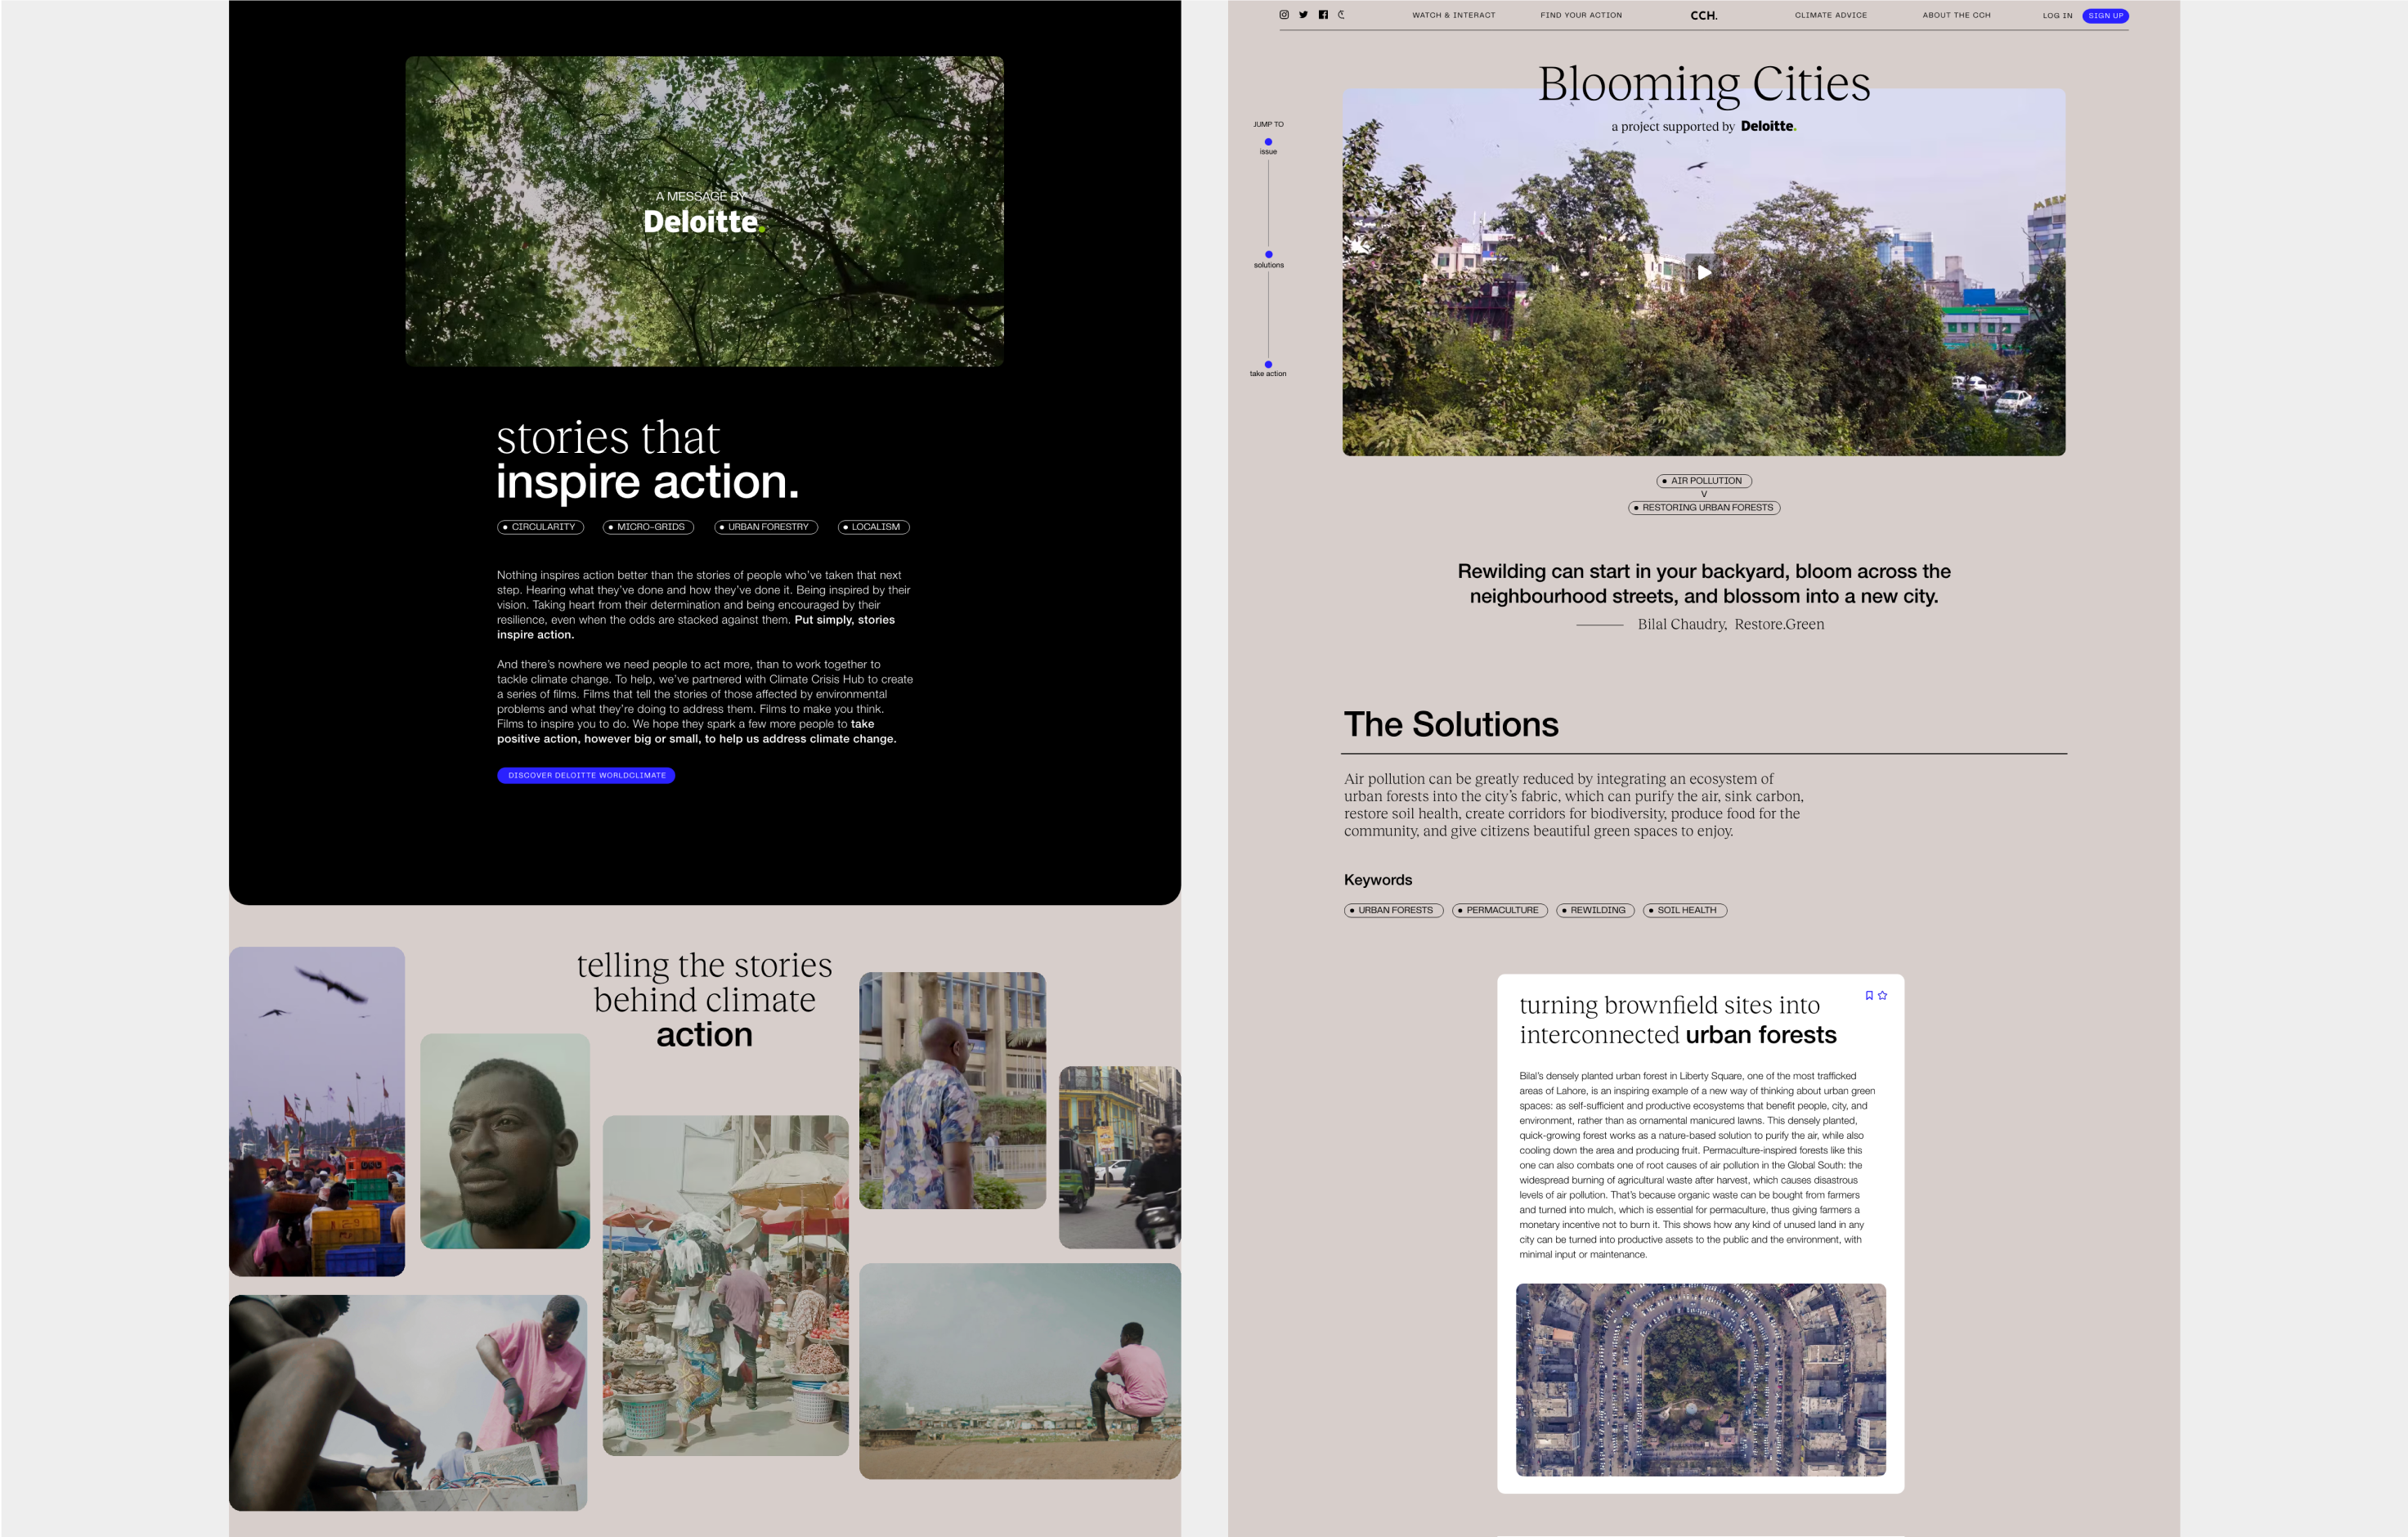Jump to the solutions section marker
This screenshot has height=1537, width=2408.
coord(1269,255)
